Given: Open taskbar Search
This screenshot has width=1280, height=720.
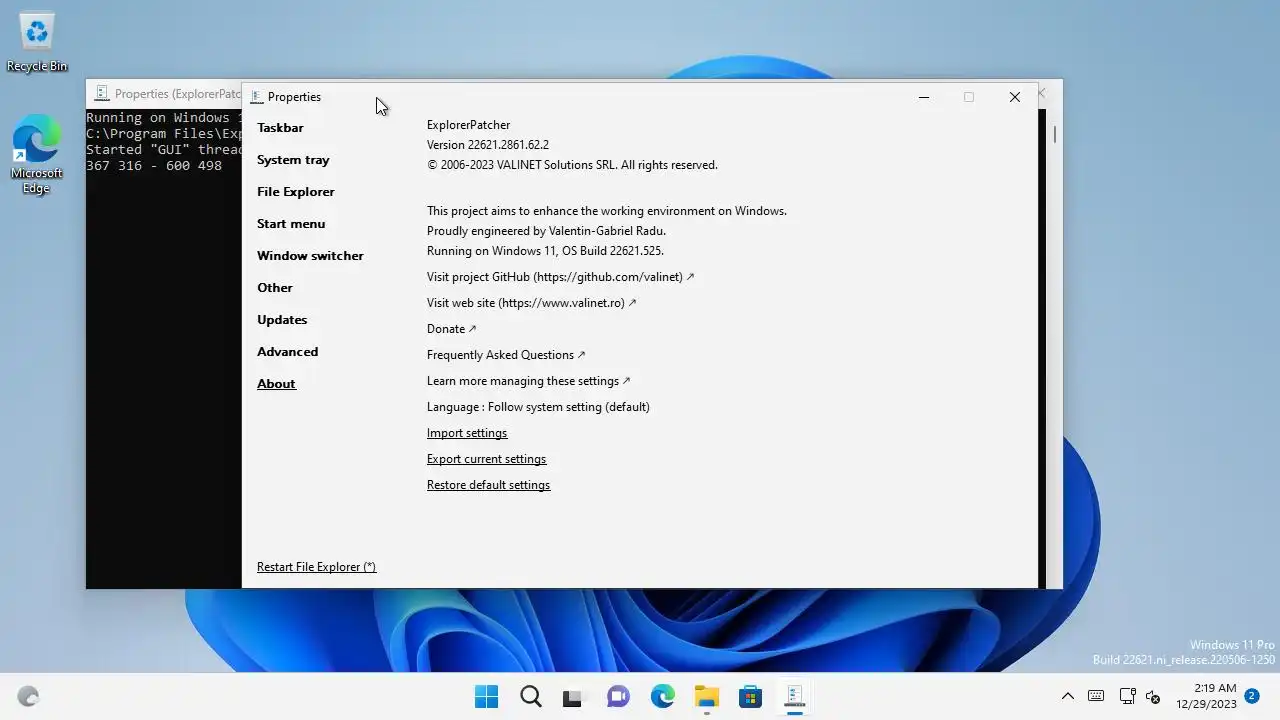Looking at the screenshot, I should click(x=531, y=697).
